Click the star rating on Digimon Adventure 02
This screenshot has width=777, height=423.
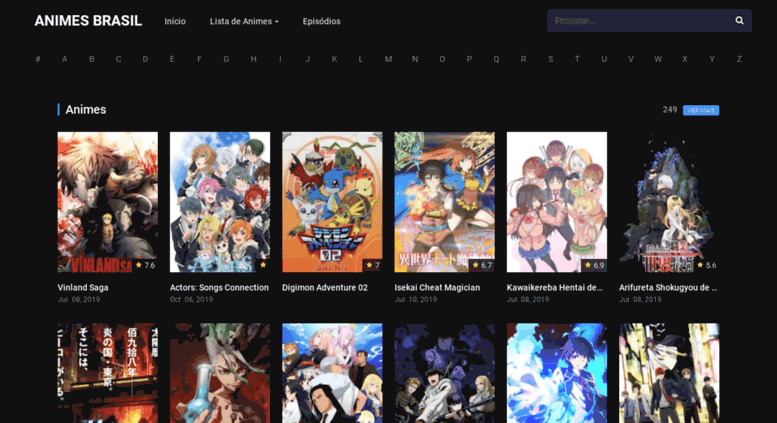(373, 265)
